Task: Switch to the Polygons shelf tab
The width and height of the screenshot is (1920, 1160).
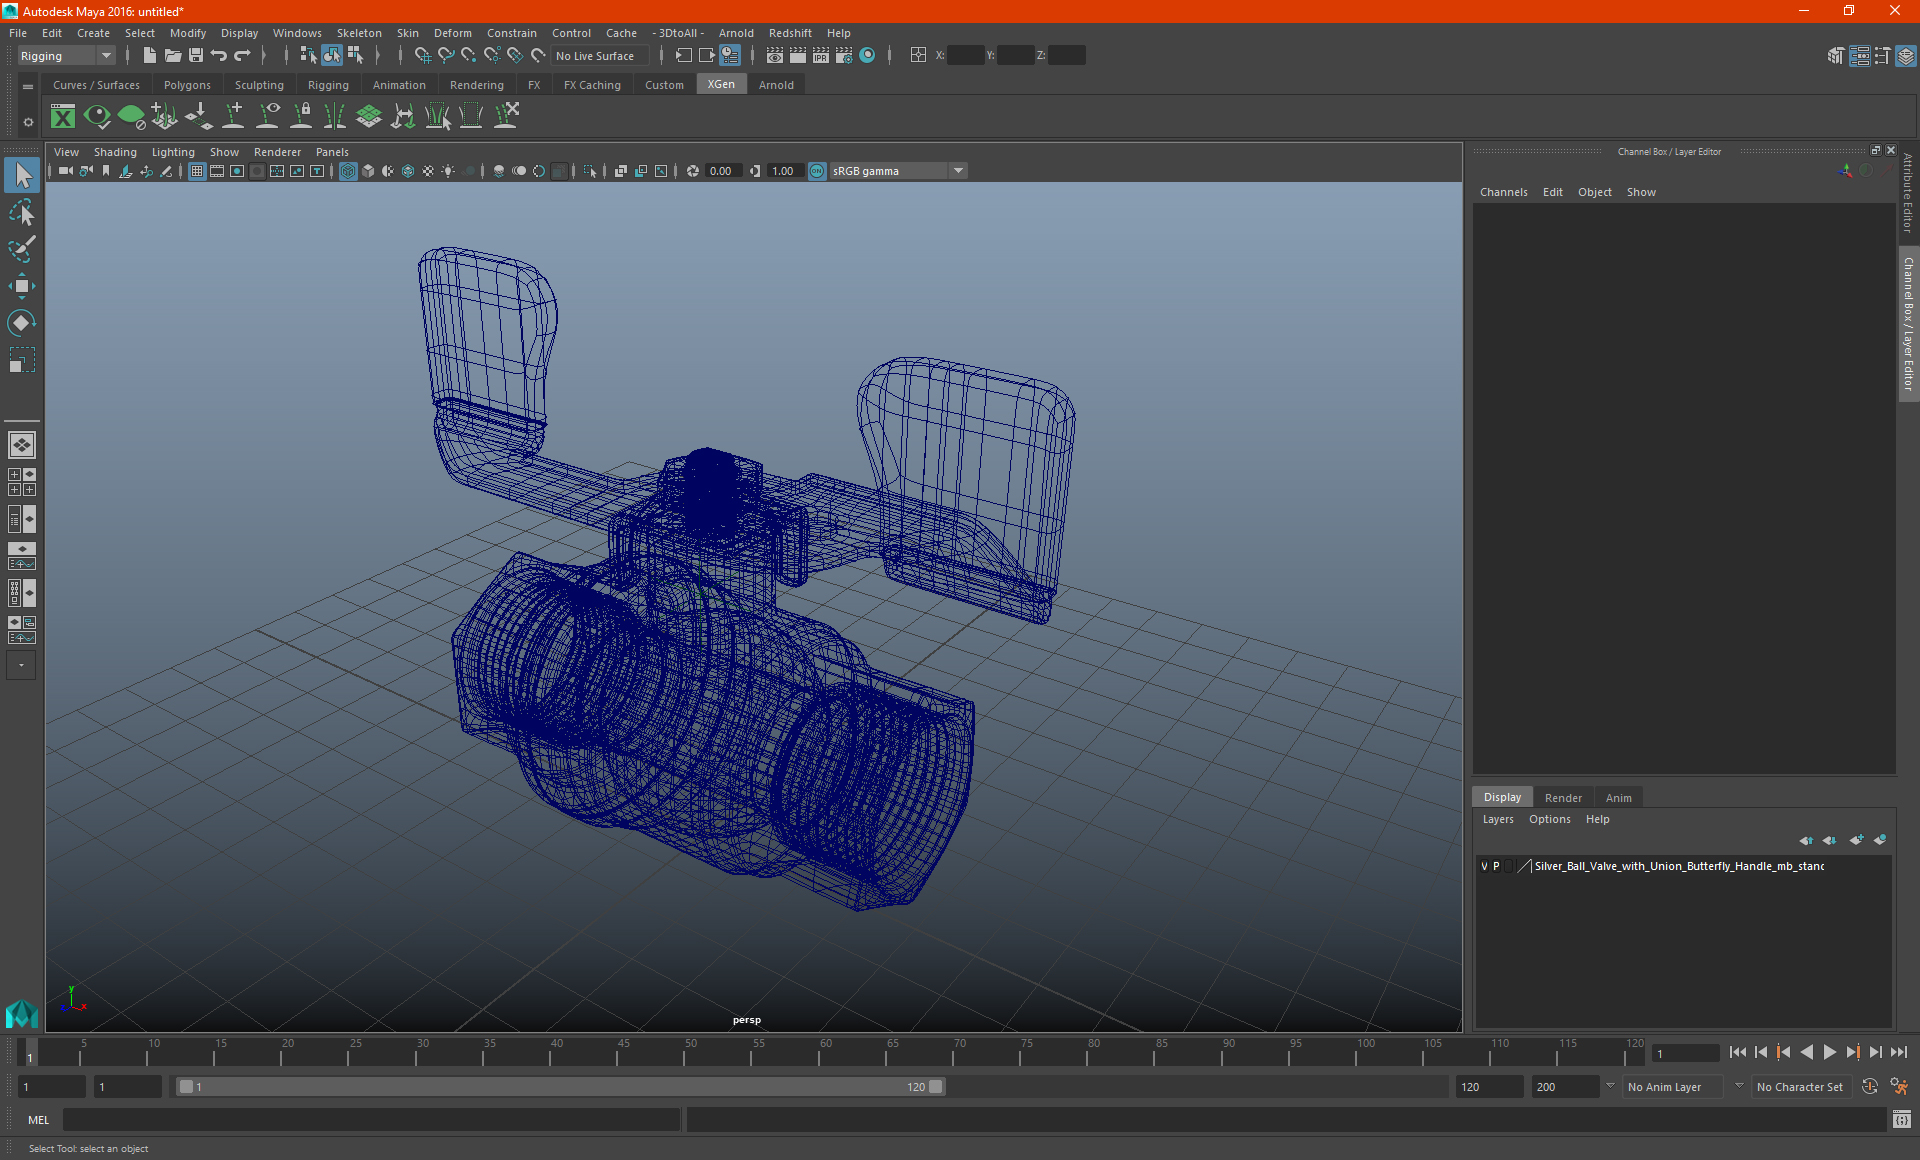Action: [187, 85]
